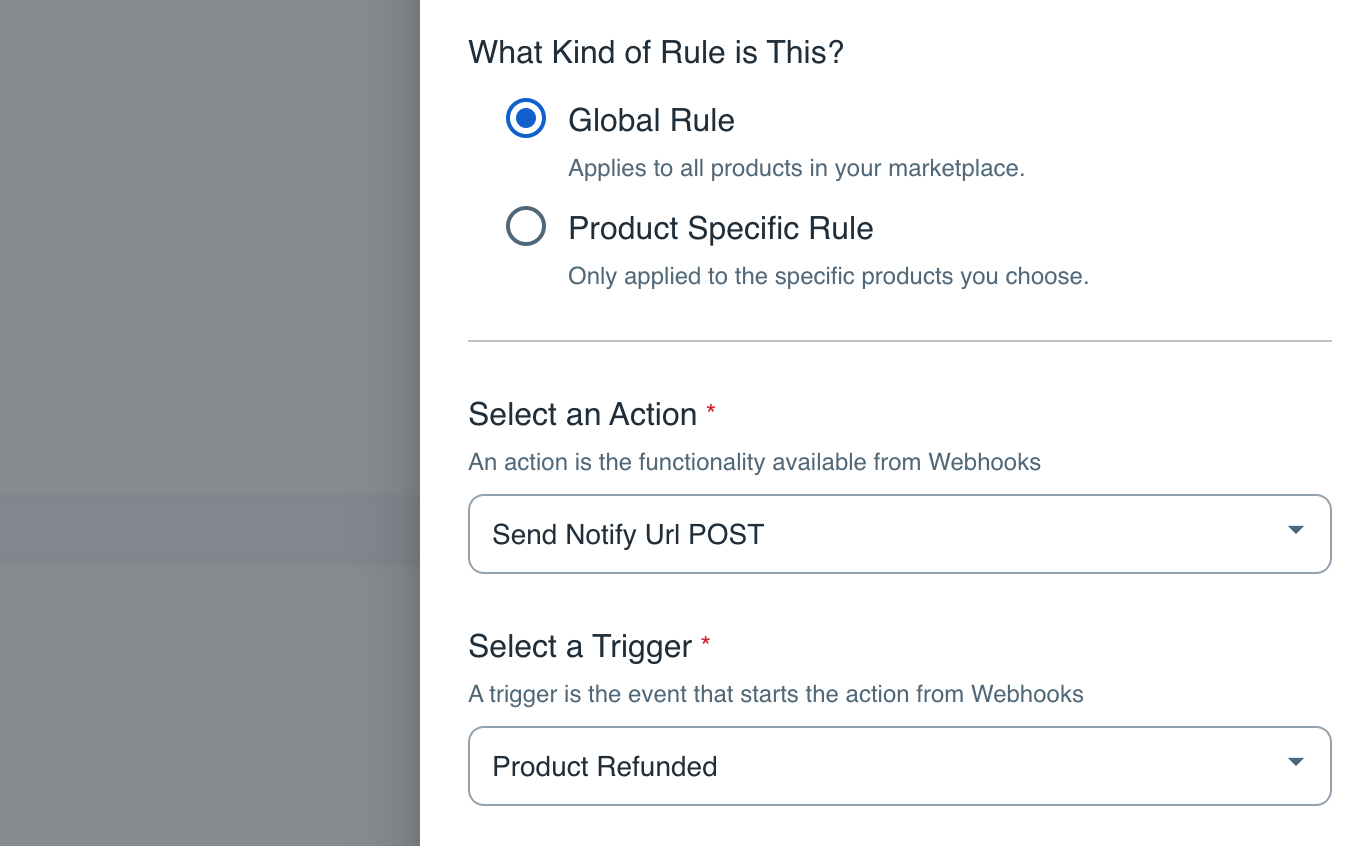The height and width of the screenshot is (846, 1366).
Task: Expand the trigger dropdown arrow
Action: point(1295,762)
